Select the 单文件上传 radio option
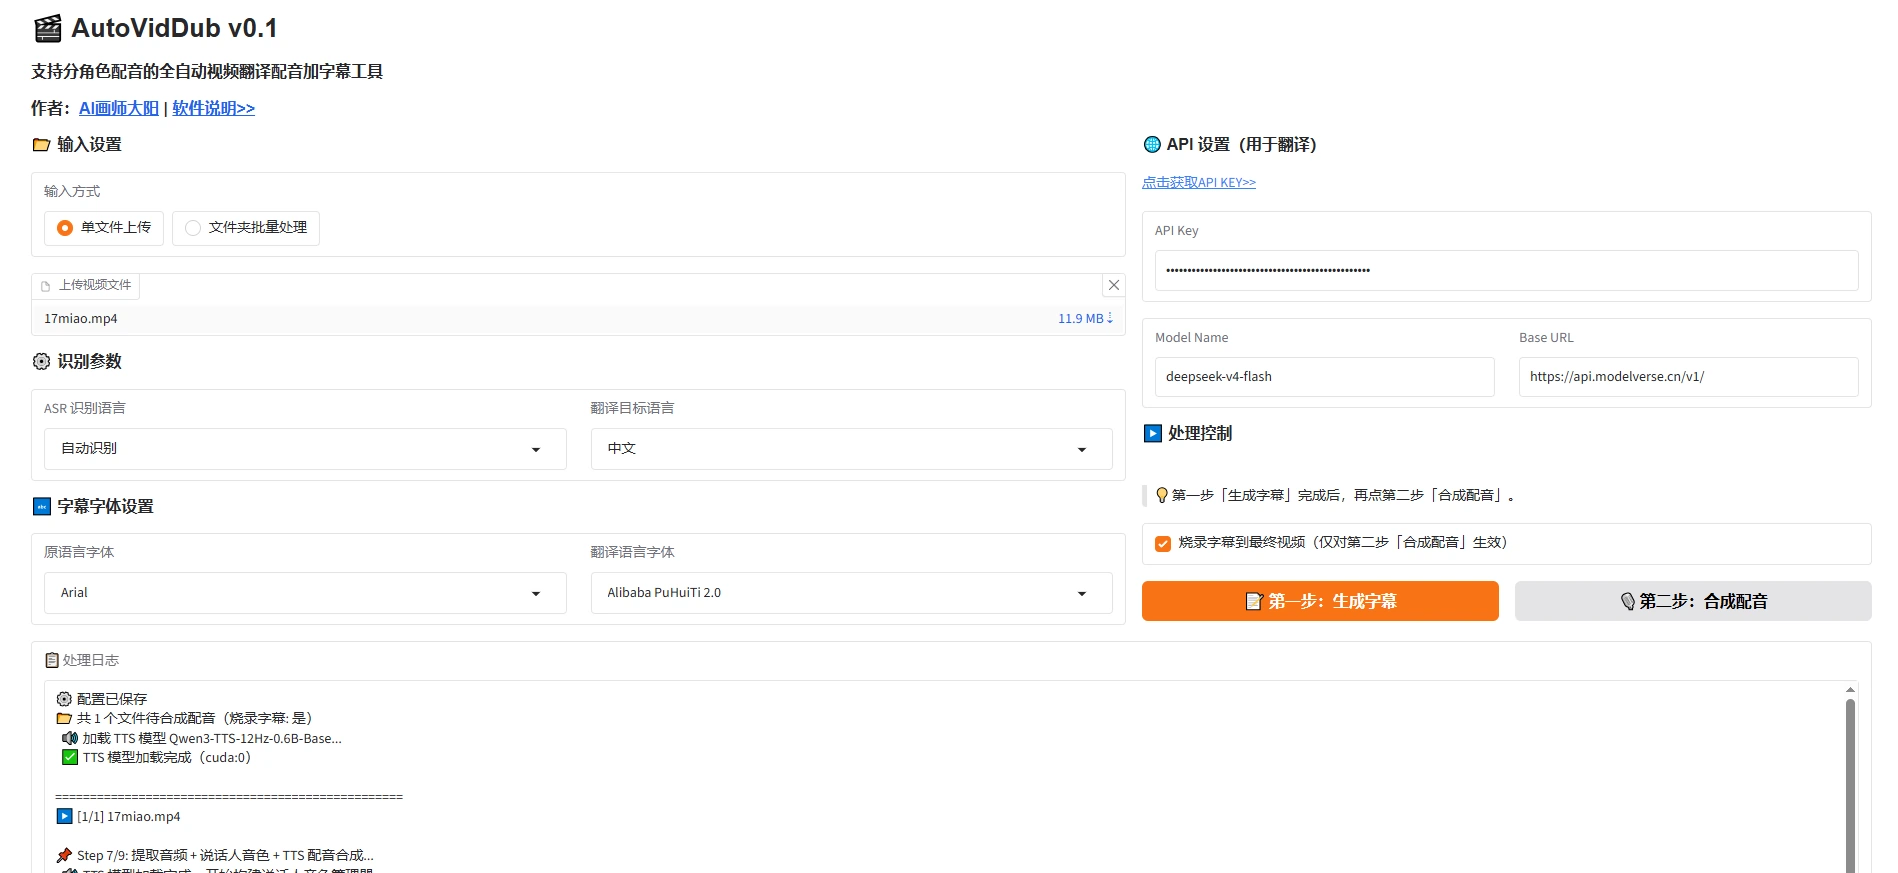1898x873 pixels. [x=104, y=228]
